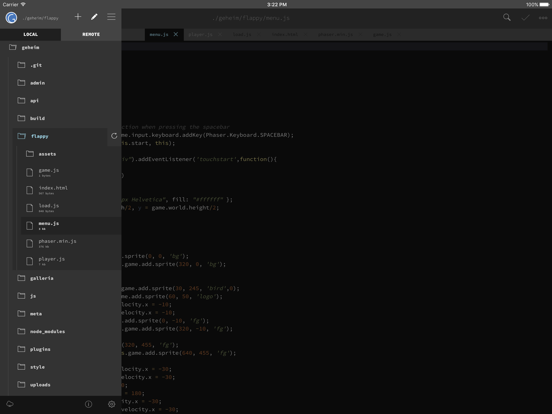
Task: Click the ./geheim/flappy/menu.js title path
Action: [x=251, y=18]
